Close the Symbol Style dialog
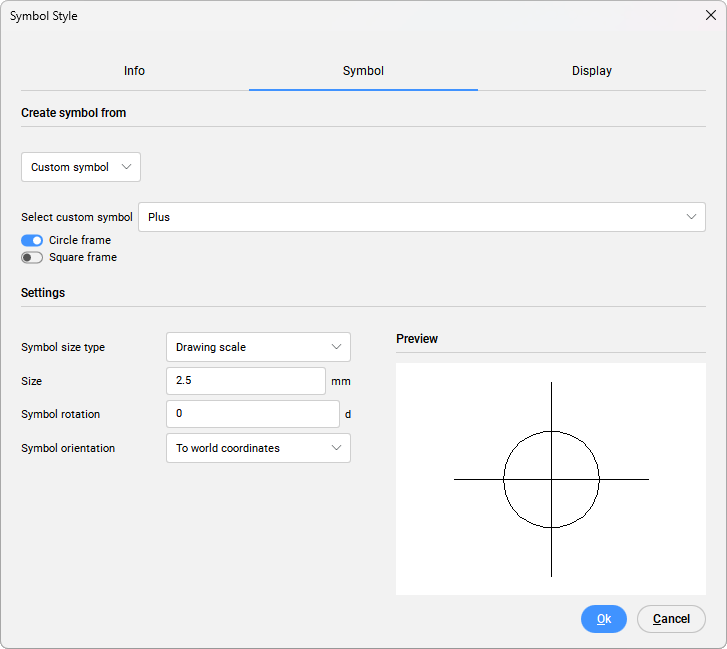This screenshot has height=649, width=727. [x=710, y=15]
